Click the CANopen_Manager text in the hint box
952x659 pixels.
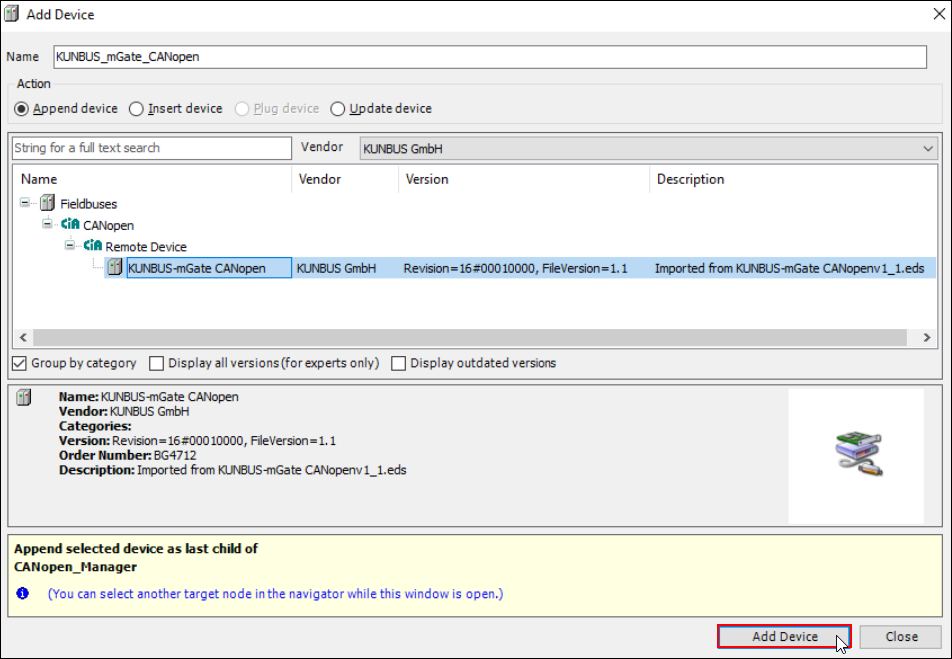point(75,567)
